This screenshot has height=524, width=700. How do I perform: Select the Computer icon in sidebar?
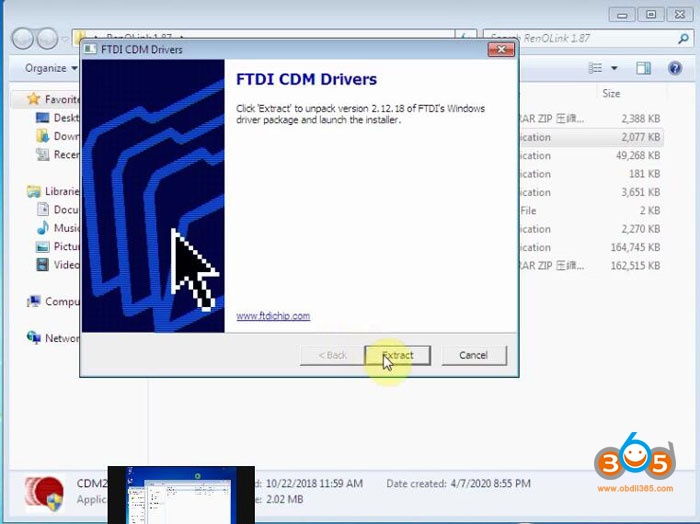(33, 302)
